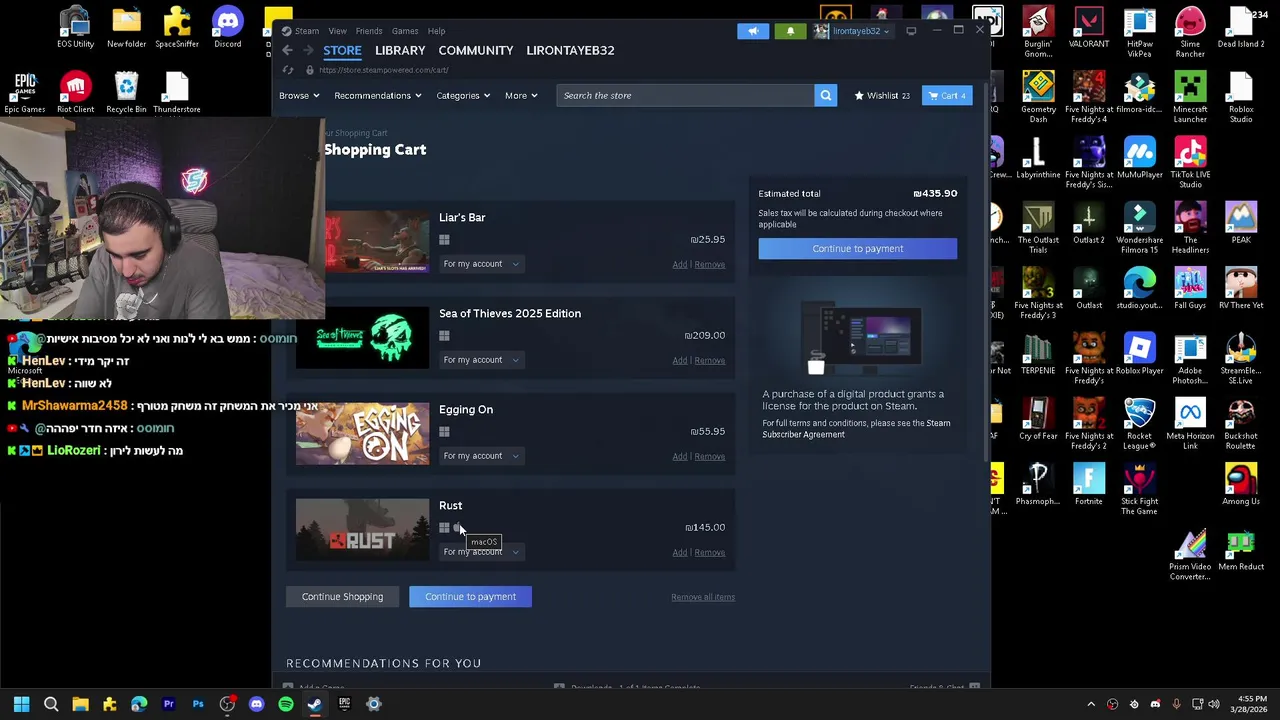Open Discord desktop shortcut
The image size is (1280, 720).
point(227,26)
